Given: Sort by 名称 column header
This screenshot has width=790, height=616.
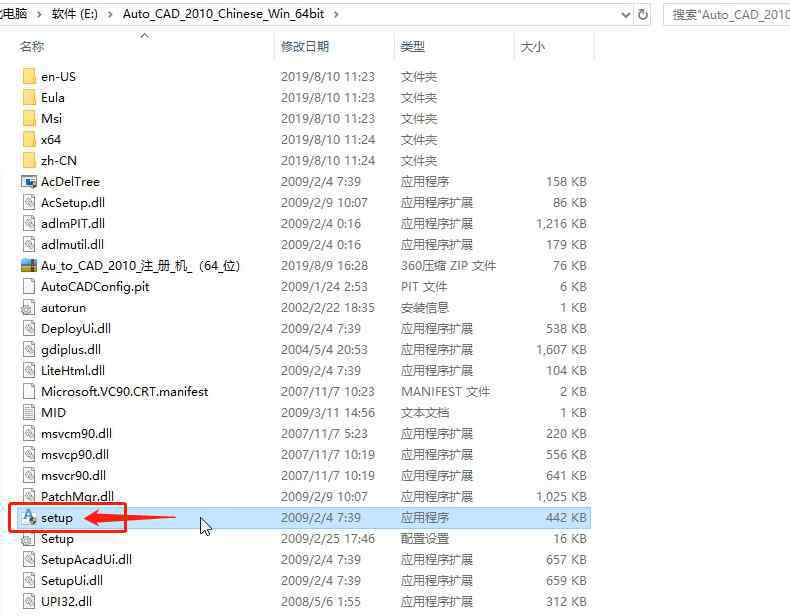Looking at the screenshot, I should point(32,47).
